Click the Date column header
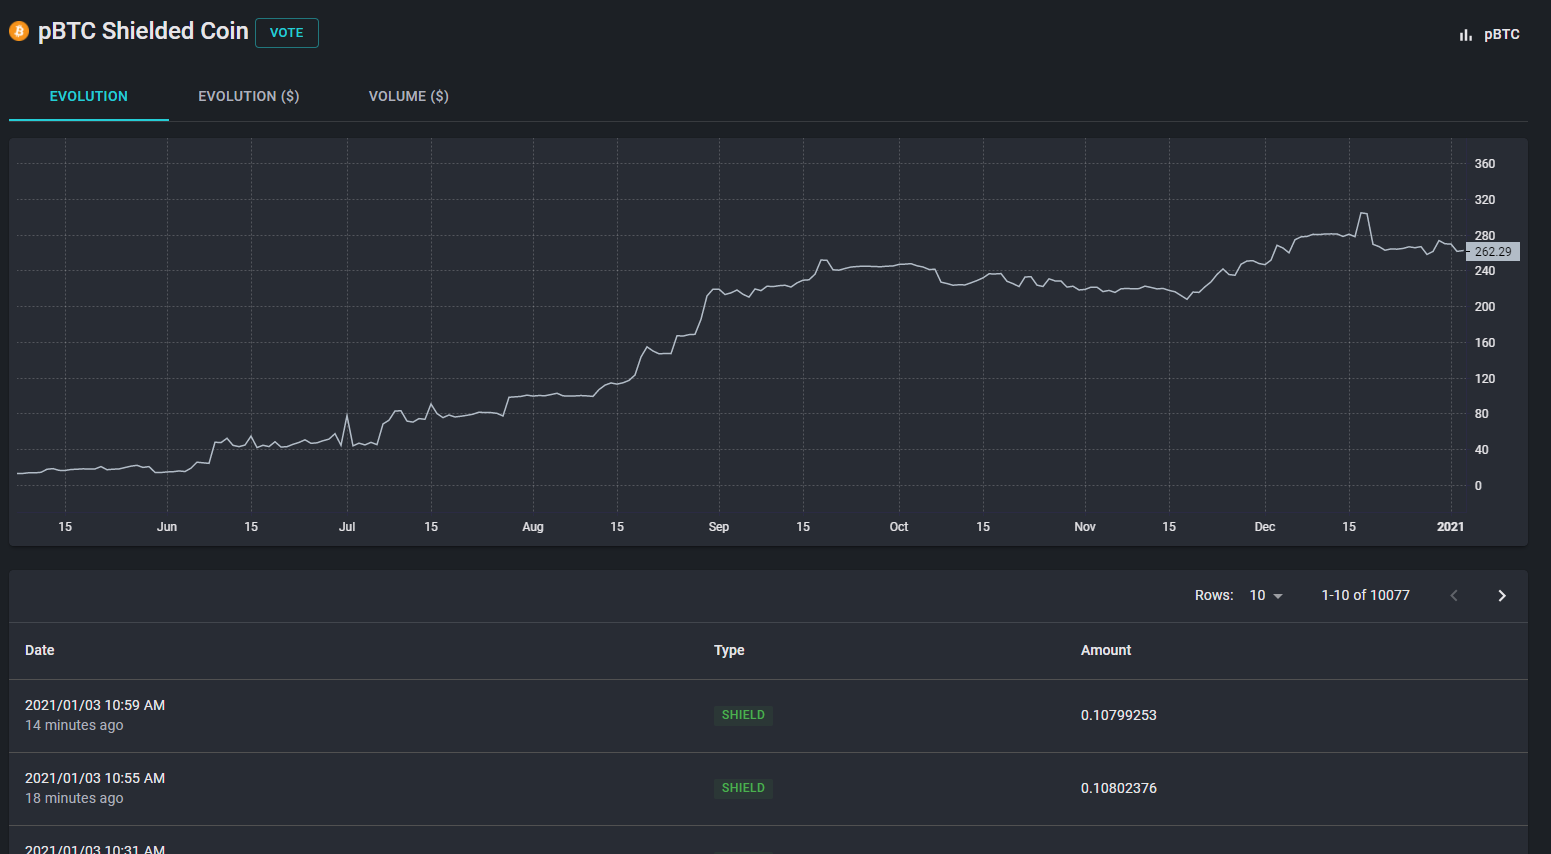Screen dimensions: 1551x854 pos(40,651)
